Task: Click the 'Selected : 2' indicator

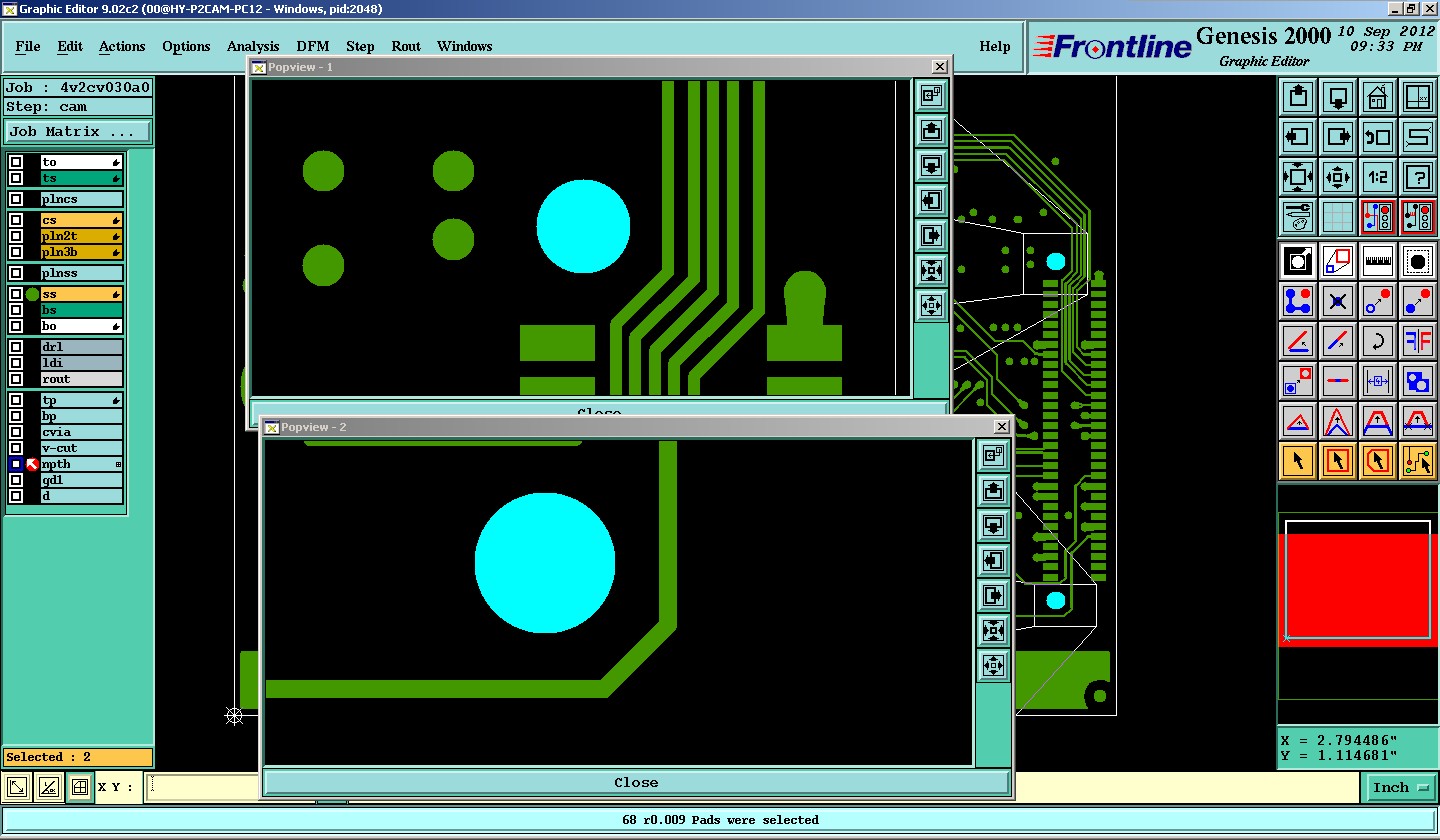Action: (78, 757)
